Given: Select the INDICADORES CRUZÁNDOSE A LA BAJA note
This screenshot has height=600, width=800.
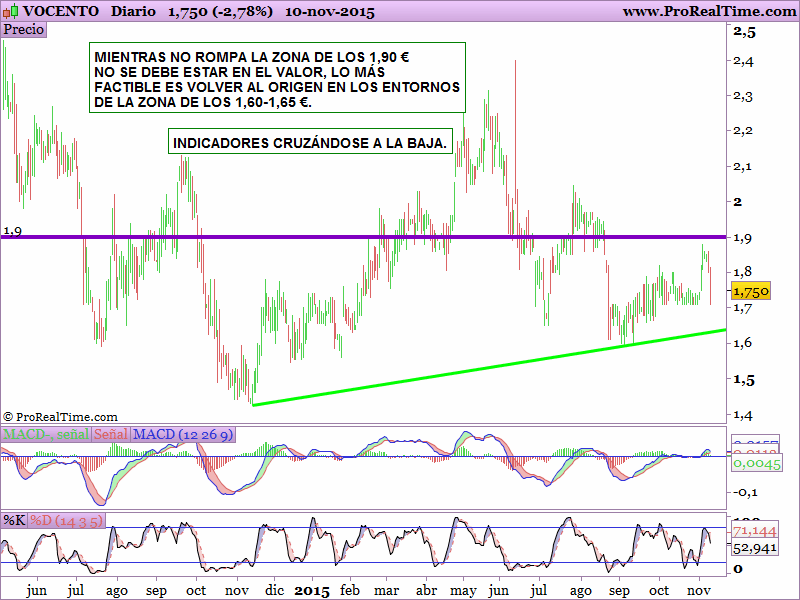Looking at the screenshot, I should [310, 141].
